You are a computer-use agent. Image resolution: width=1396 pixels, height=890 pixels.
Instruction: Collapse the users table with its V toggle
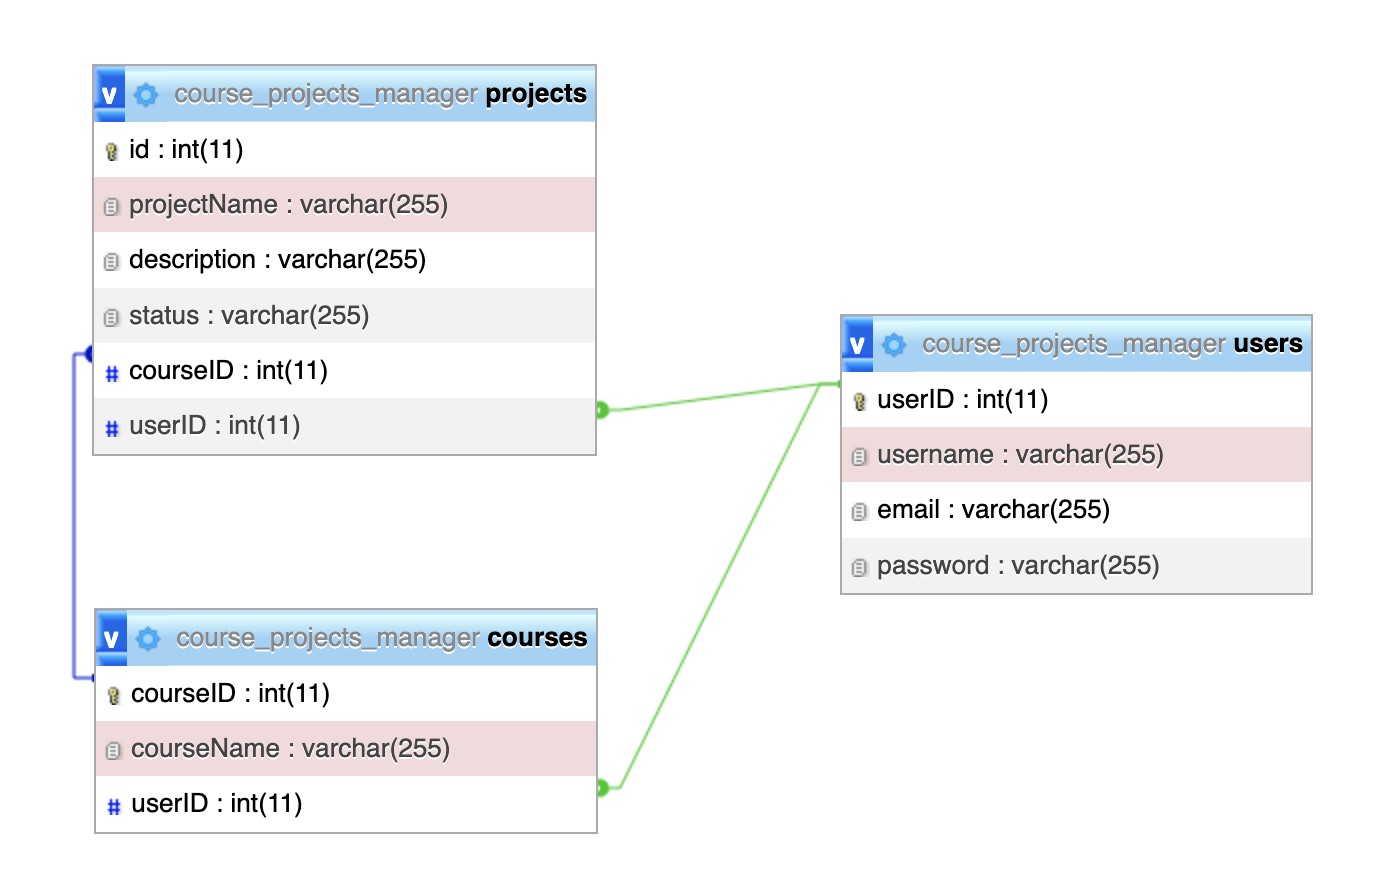pyautogui.click(x=857, y=345)
